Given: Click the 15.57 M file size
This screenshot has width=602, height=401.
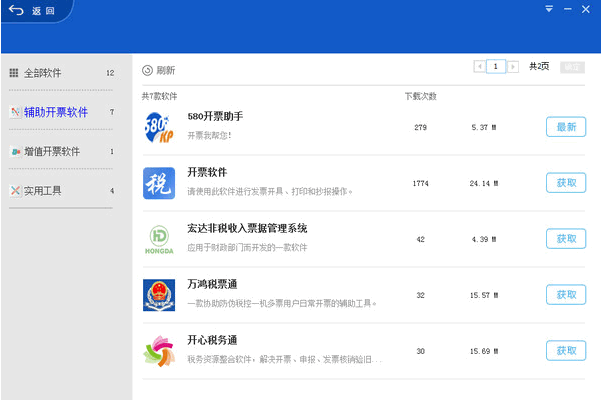Looking at the screenshot, I should [x=484, y=295].
